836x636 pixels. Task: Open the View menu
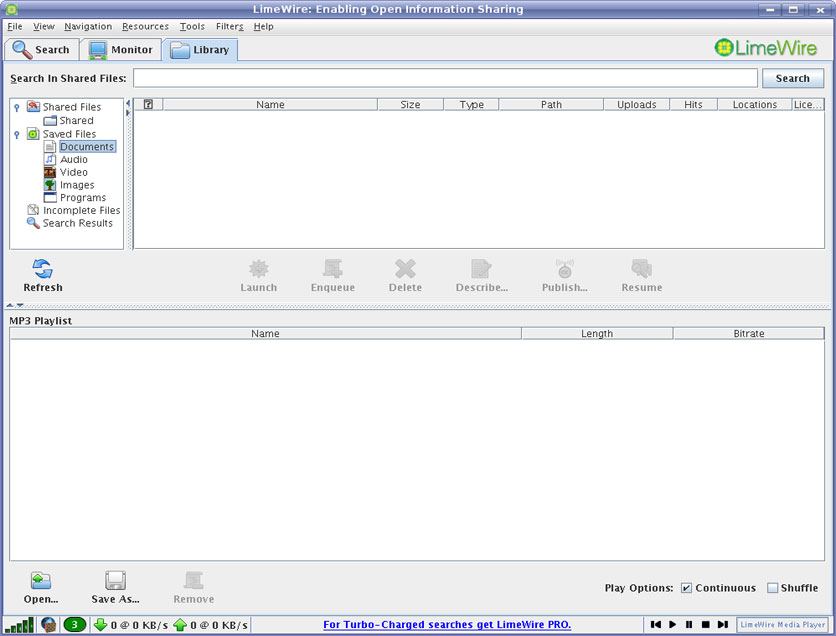44,26
